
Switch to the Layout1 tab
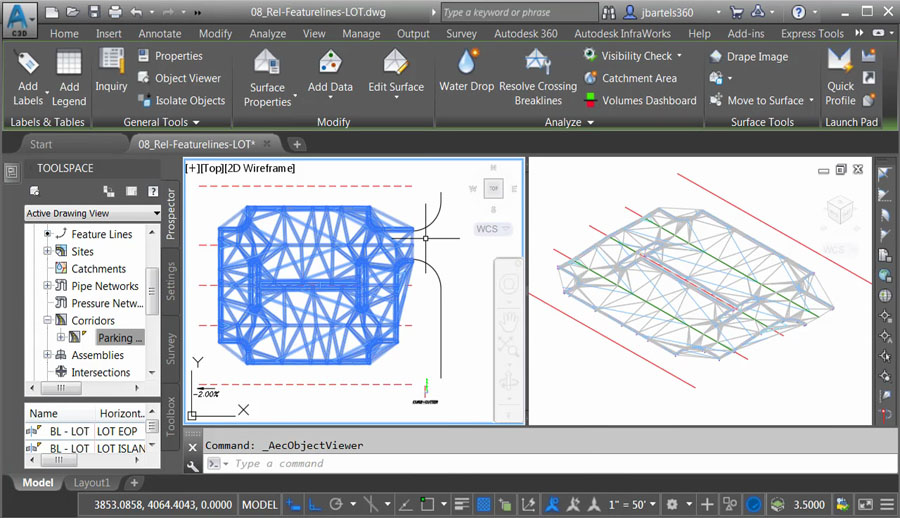click(x=91, y=483)
